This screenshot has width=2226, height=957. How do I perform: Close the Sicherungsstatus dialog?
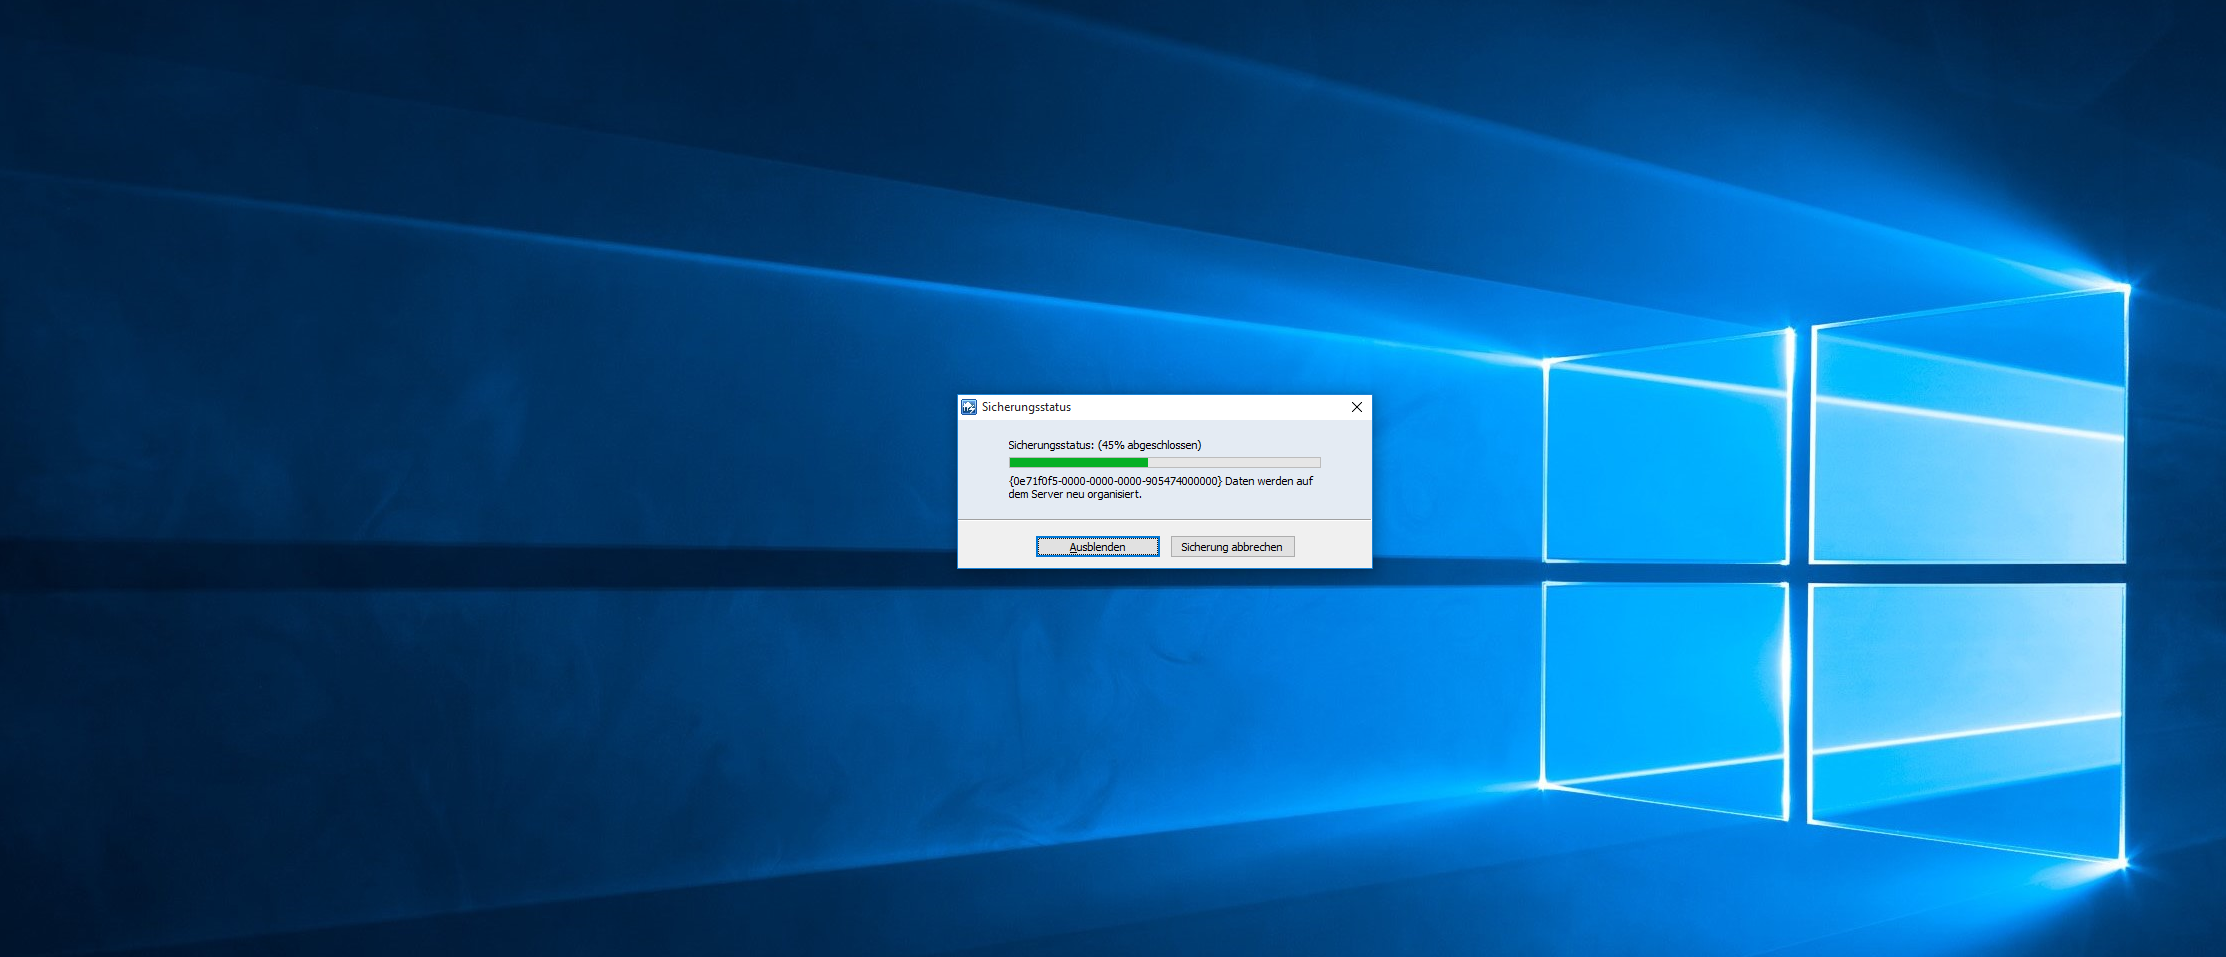pyautogui.click(x=1357, y=407)
